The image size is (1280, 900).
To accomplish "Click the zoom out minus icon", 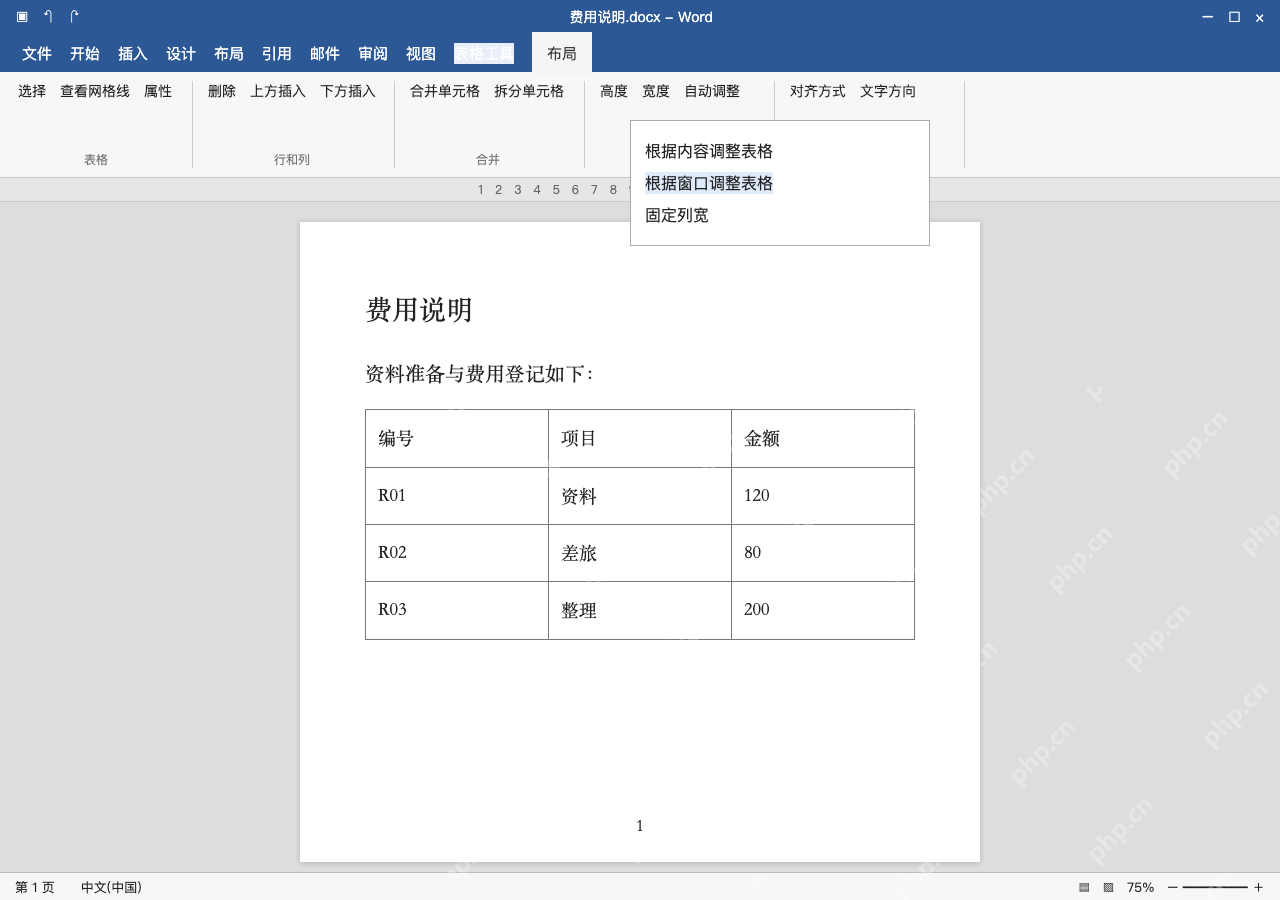I will [x=1173, y=887].
